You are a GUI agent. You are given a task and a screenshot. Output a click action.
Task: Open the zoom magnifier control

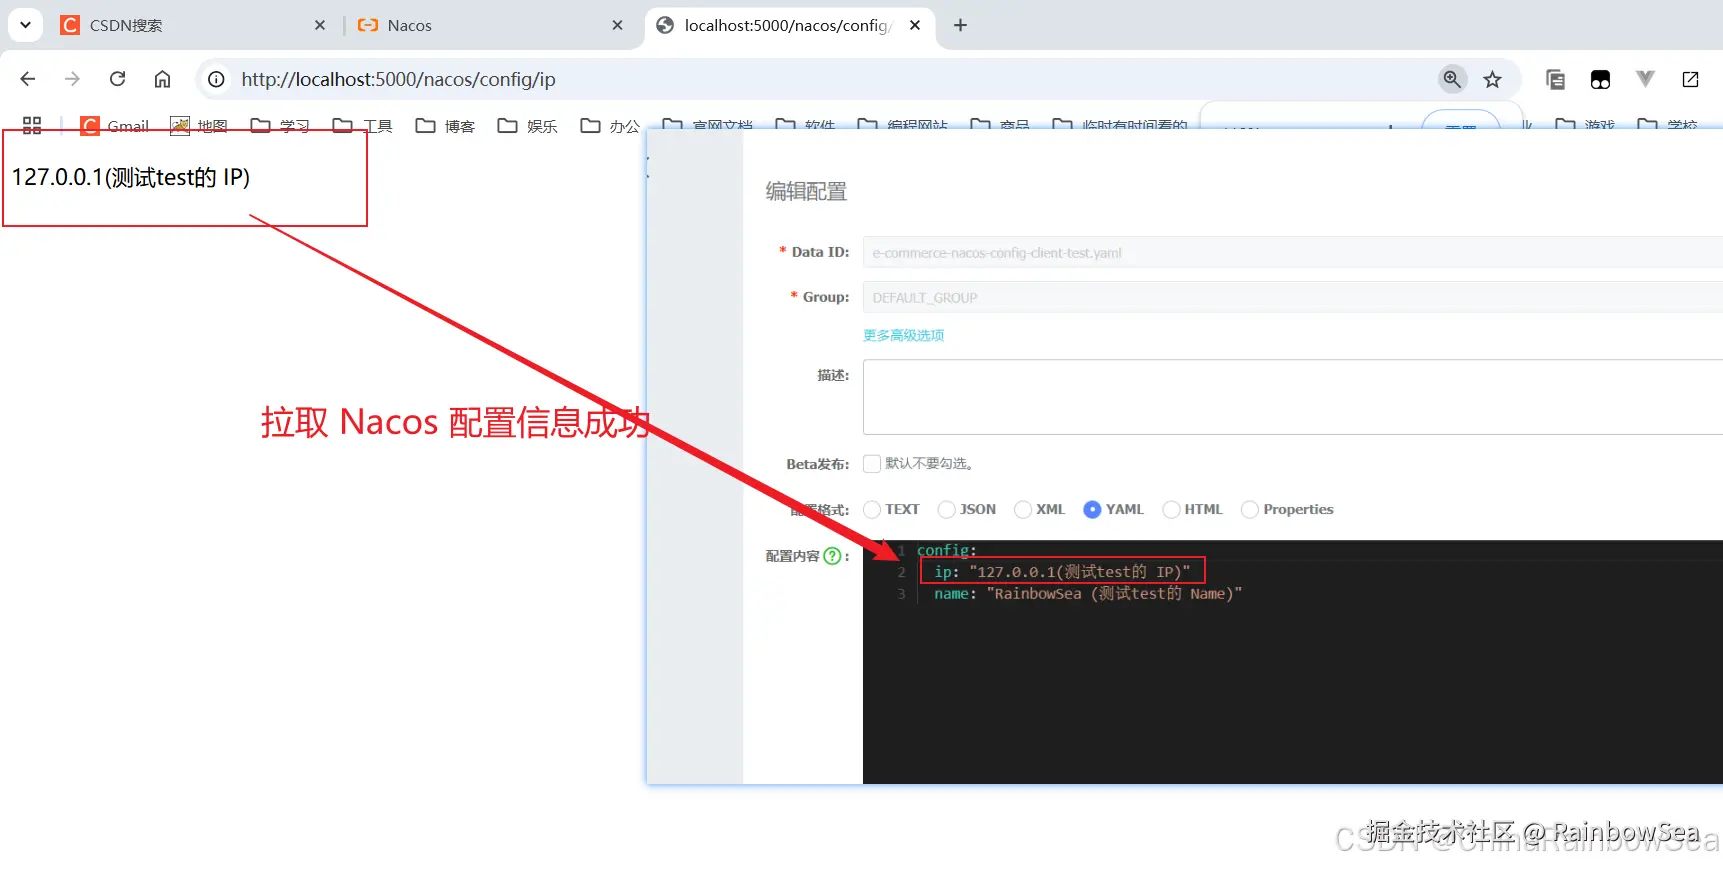[x=1452, y=79]
